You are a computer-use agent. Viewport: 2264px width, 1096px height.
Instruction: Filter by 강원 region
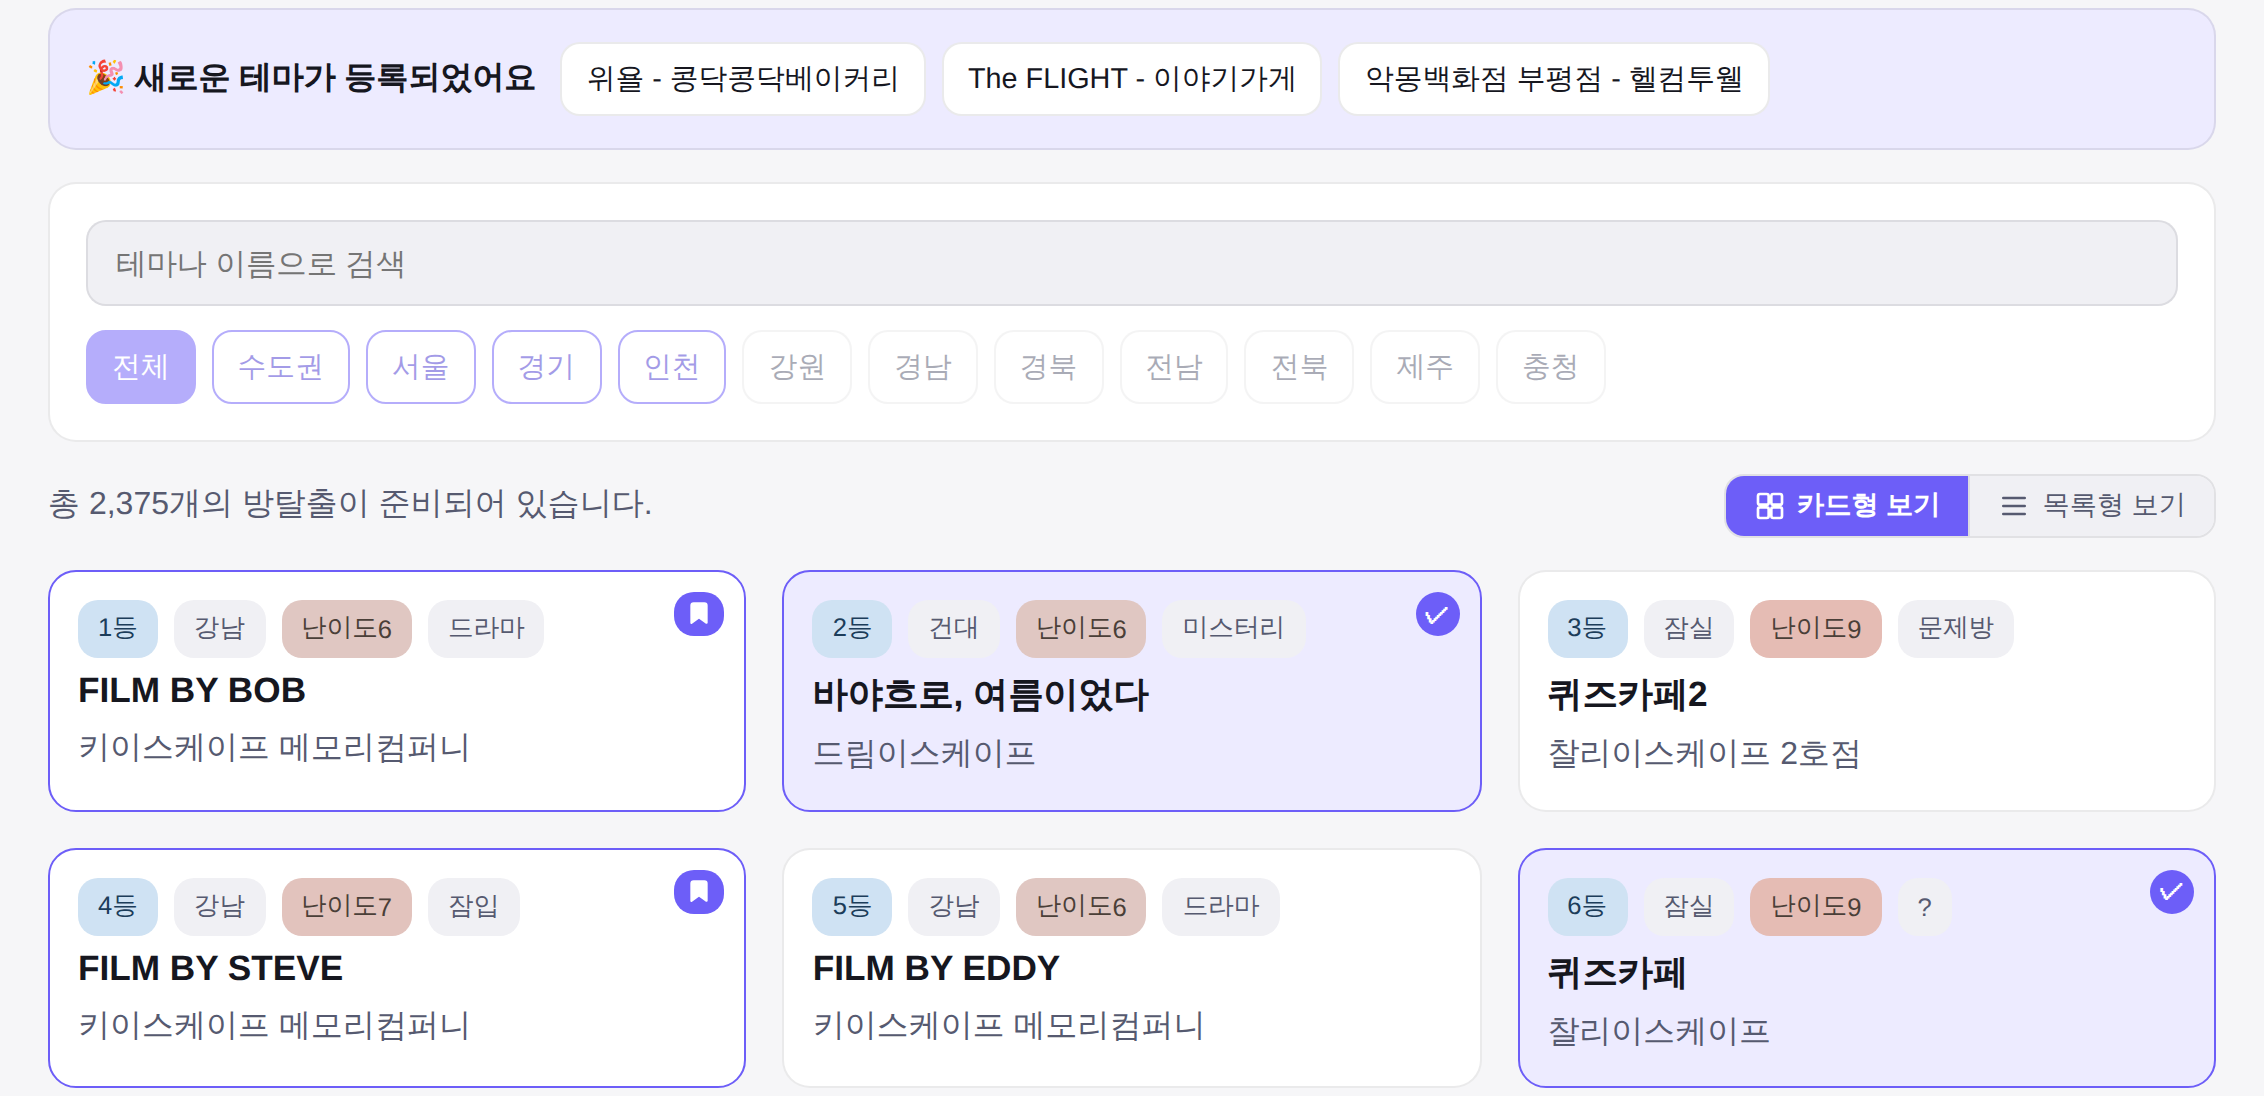(797, 367)
